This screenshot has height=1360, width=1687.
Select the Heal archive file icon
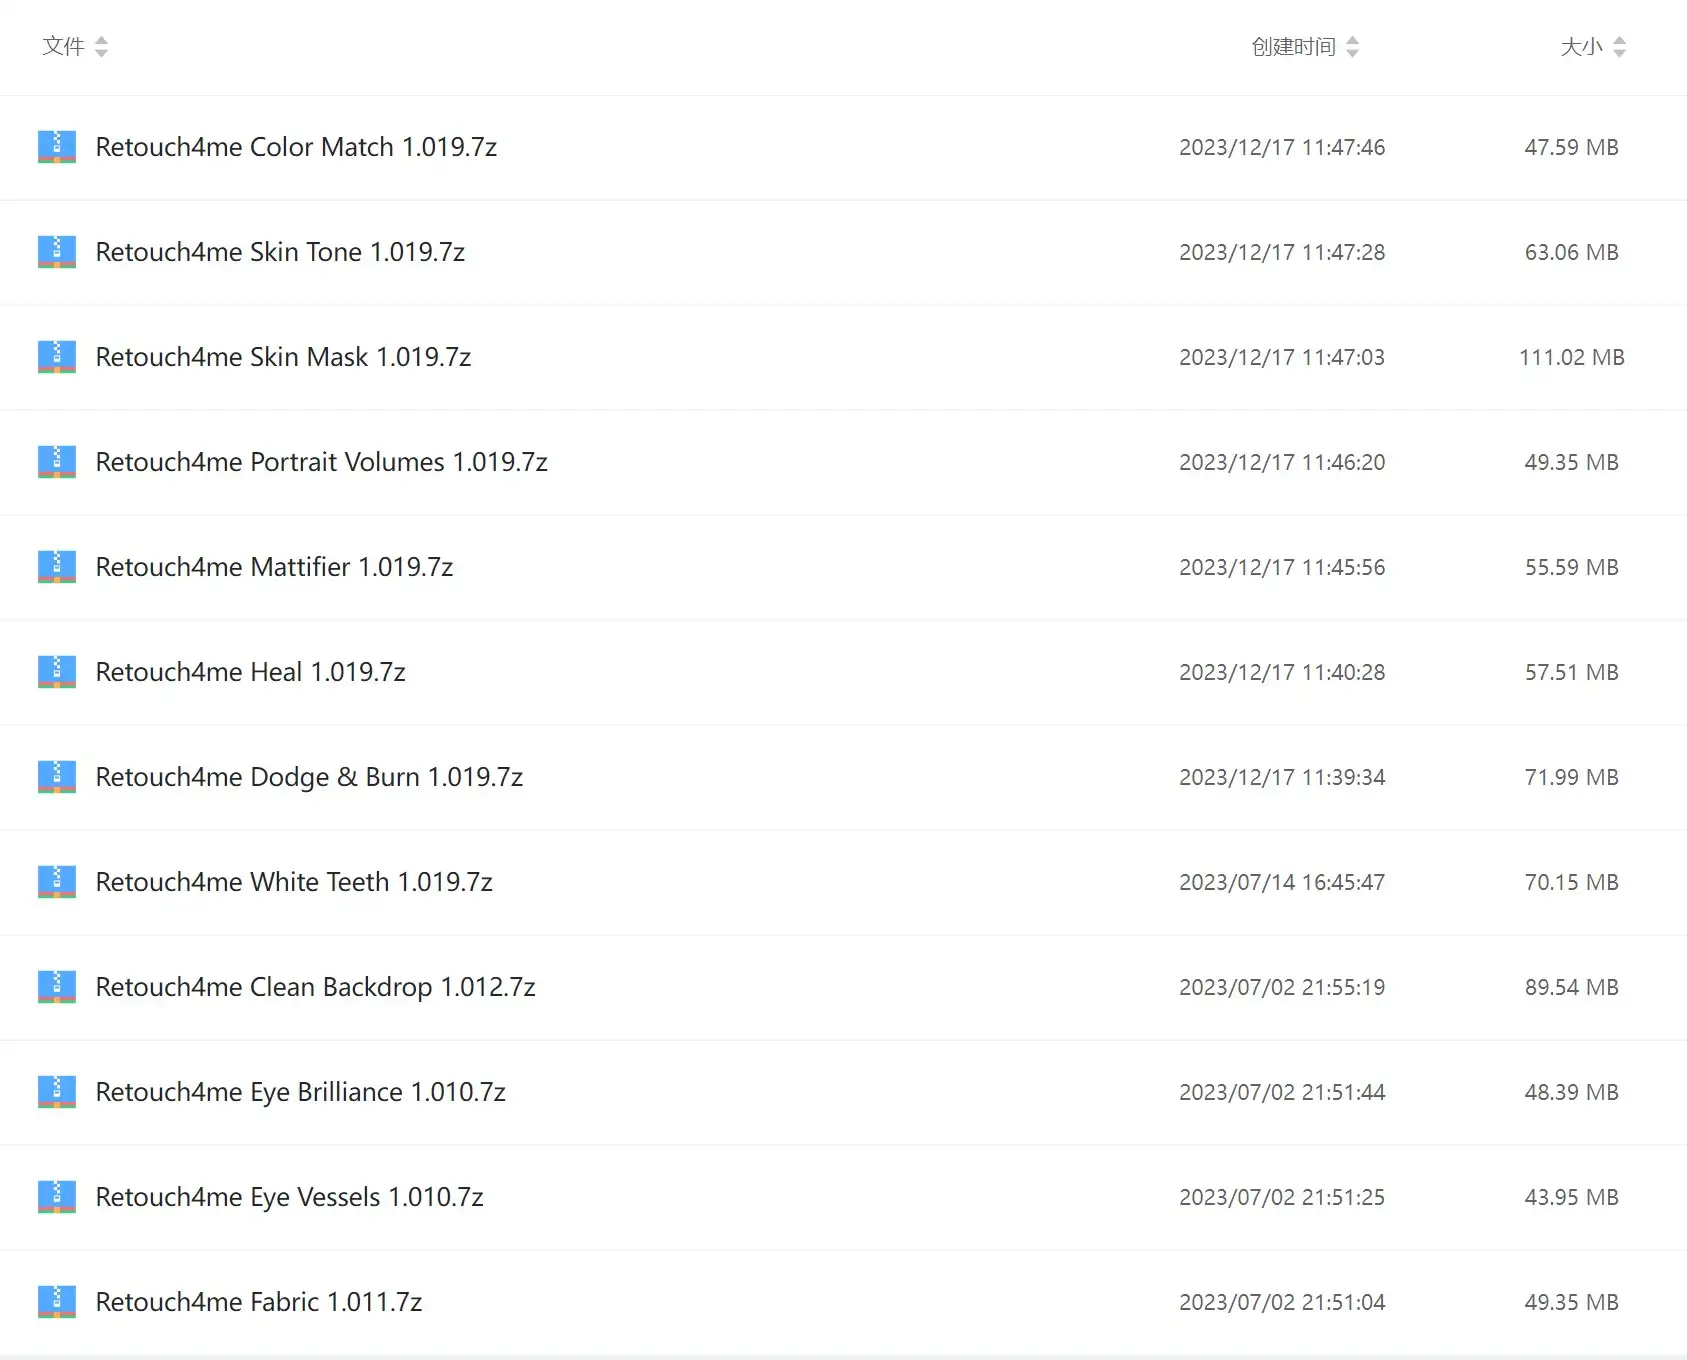coord(57,672)
